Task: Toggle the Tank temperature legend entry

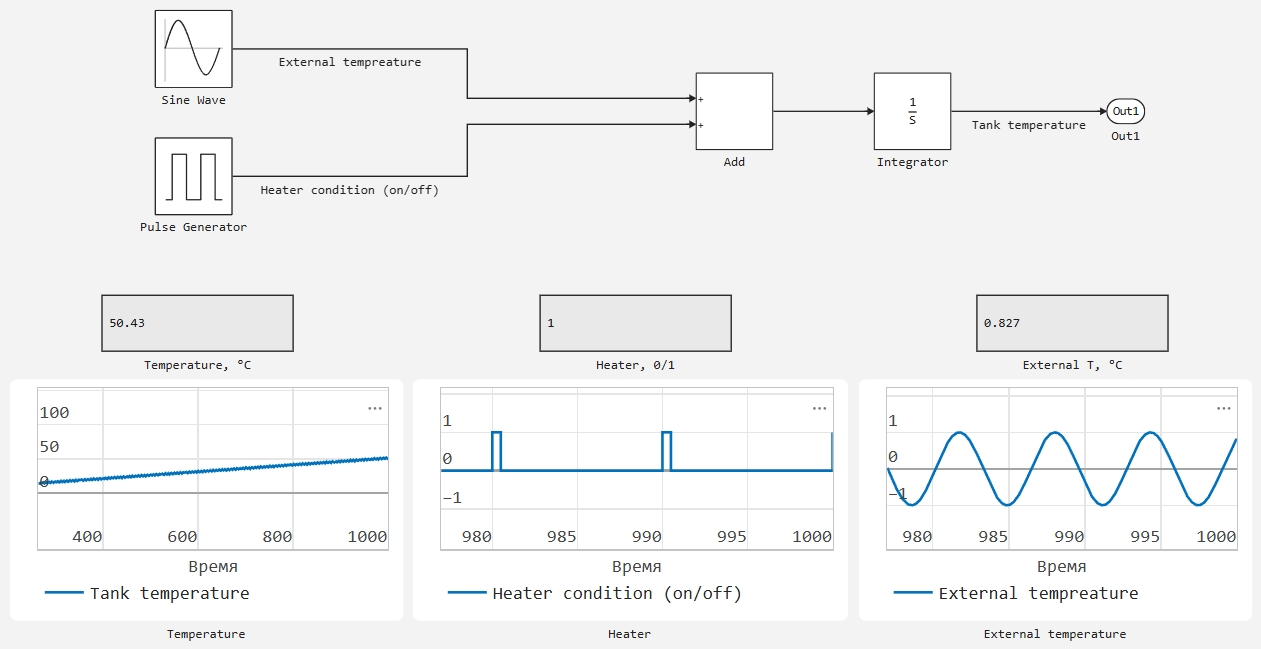Action: (147, 593)
